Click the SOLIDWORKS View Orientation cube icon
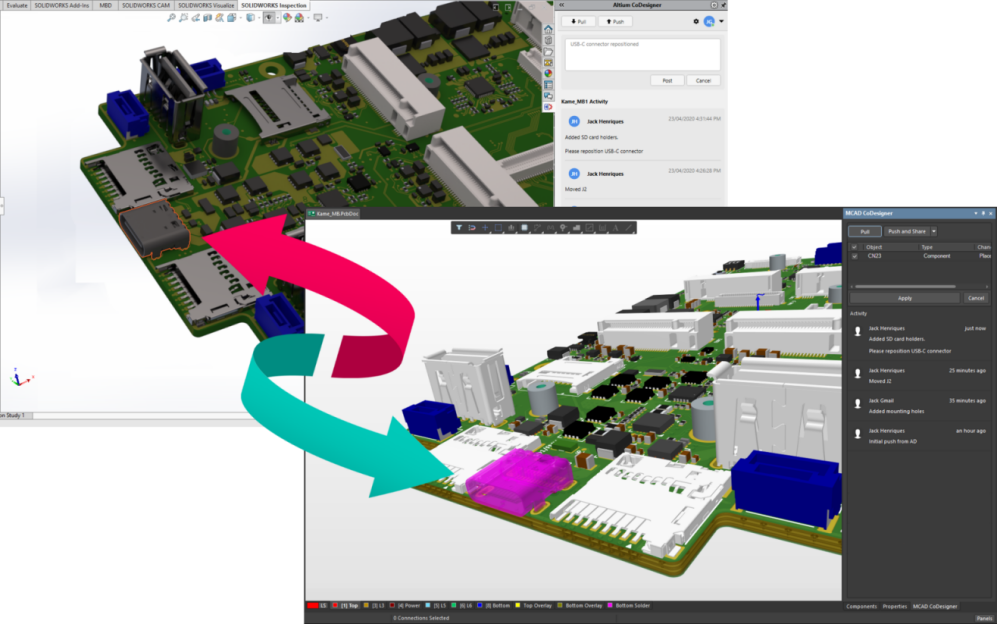This screenshot has width=997, height=624. [x=231, y=18]
